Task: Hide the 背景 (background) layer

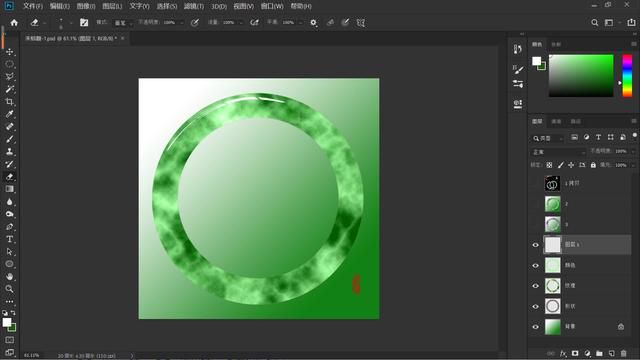Action: coord(536,327)
